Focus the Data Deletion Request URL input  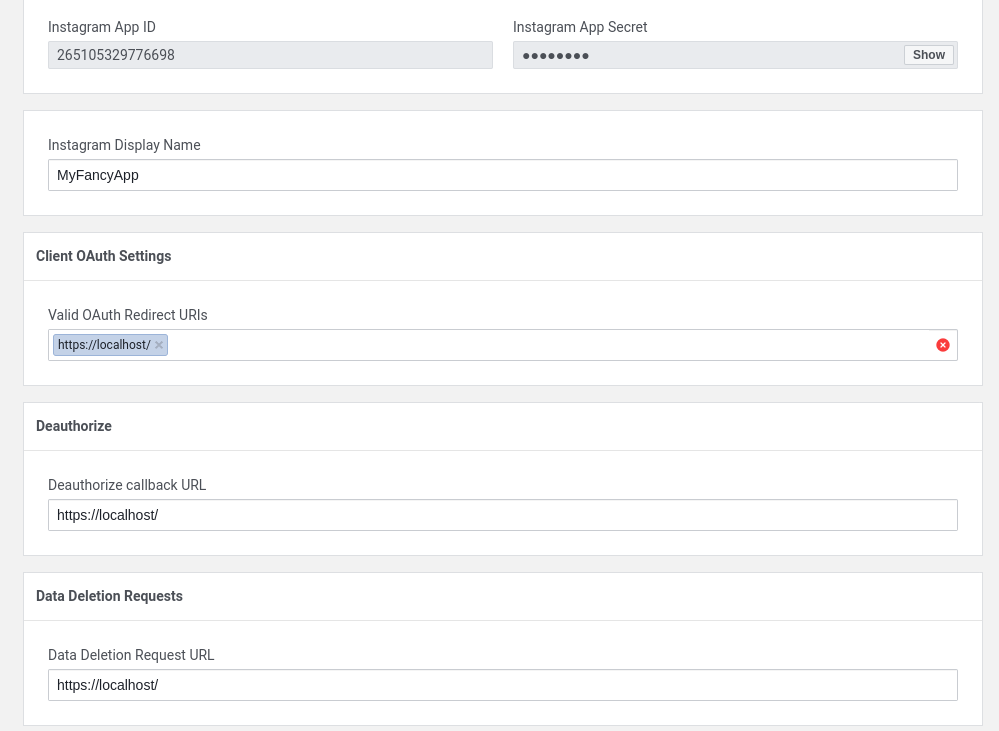point(502,685)
